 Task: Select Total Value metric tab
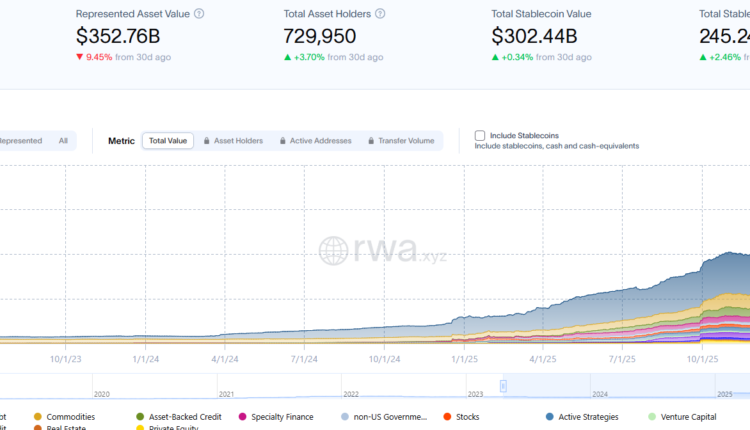168,141
